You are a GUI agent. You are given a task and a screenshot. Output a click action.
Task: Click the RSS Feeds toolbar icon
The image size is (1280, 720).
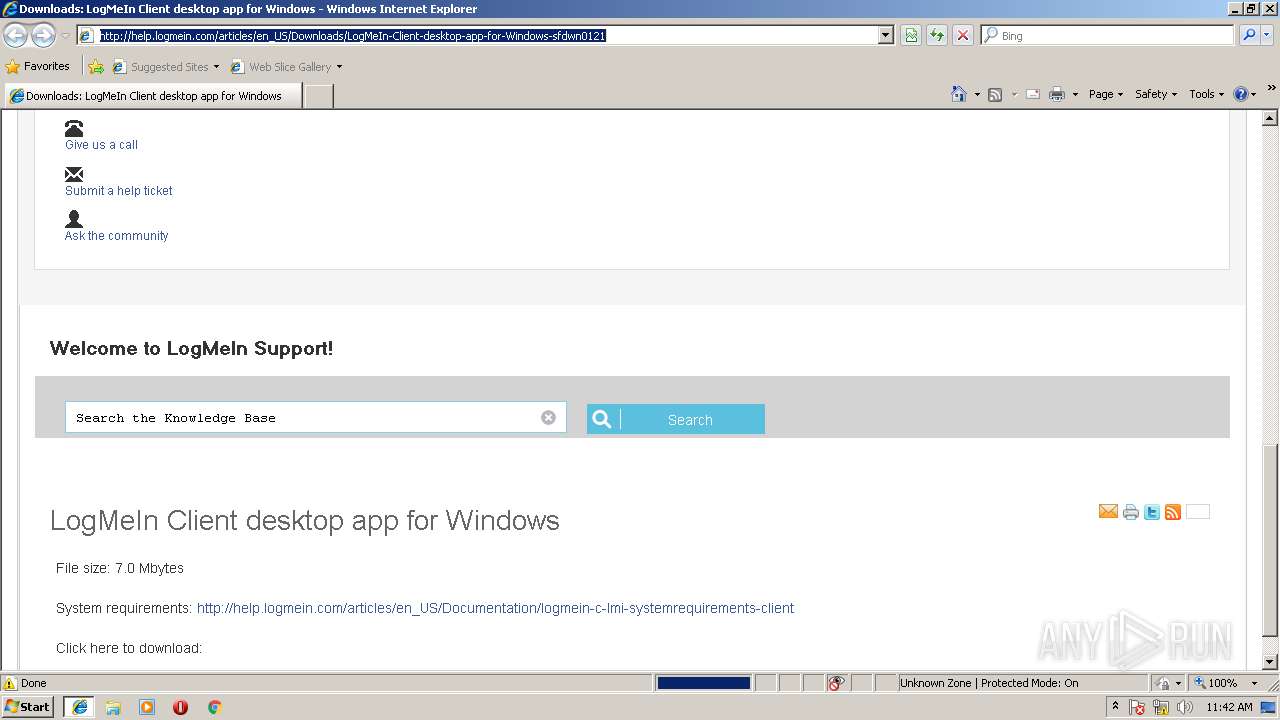pyautogui.click(x=995, y=94)
